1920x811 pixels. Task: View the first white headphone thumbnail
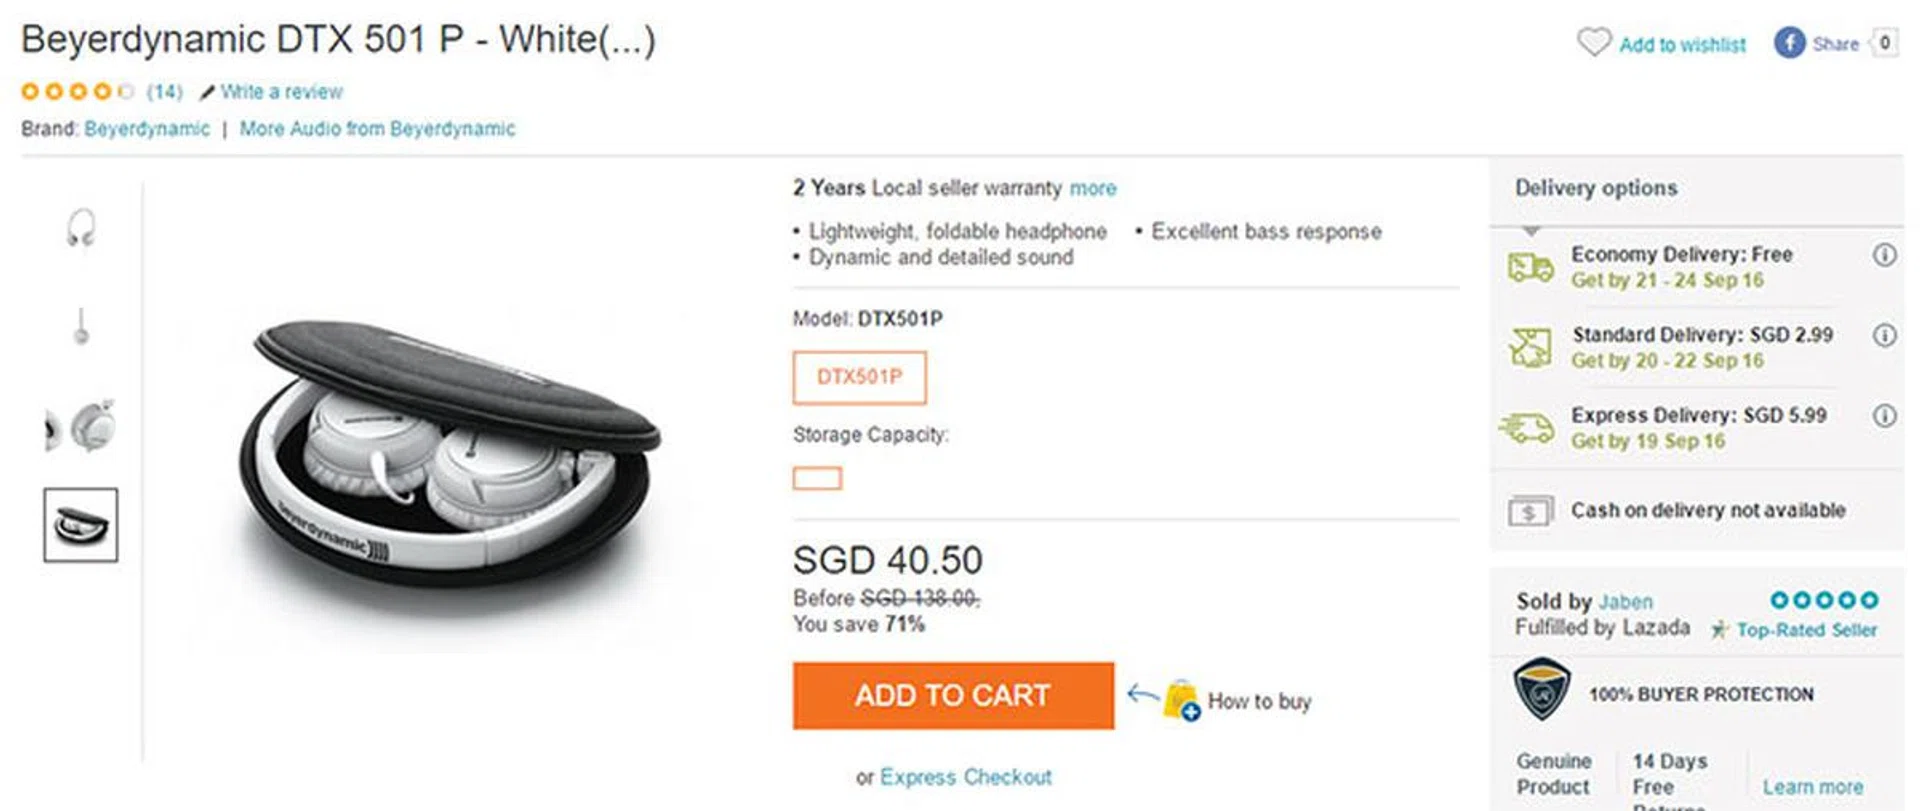[80, 229]
